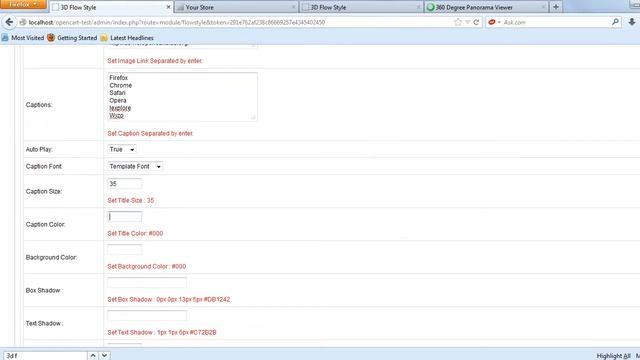Screen dimensions: 640x360
Task: Click the Getting Started bookmark icon
Action: click(51, 38)
